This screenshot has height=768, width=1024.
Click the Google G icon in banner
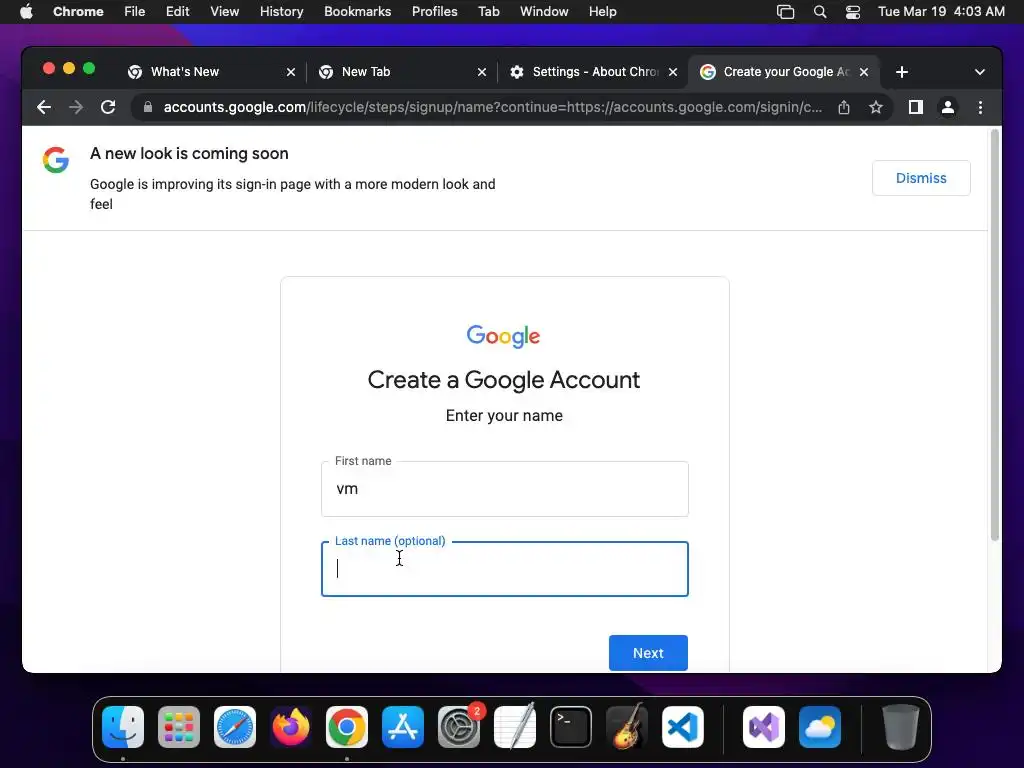tap(56, 160)
